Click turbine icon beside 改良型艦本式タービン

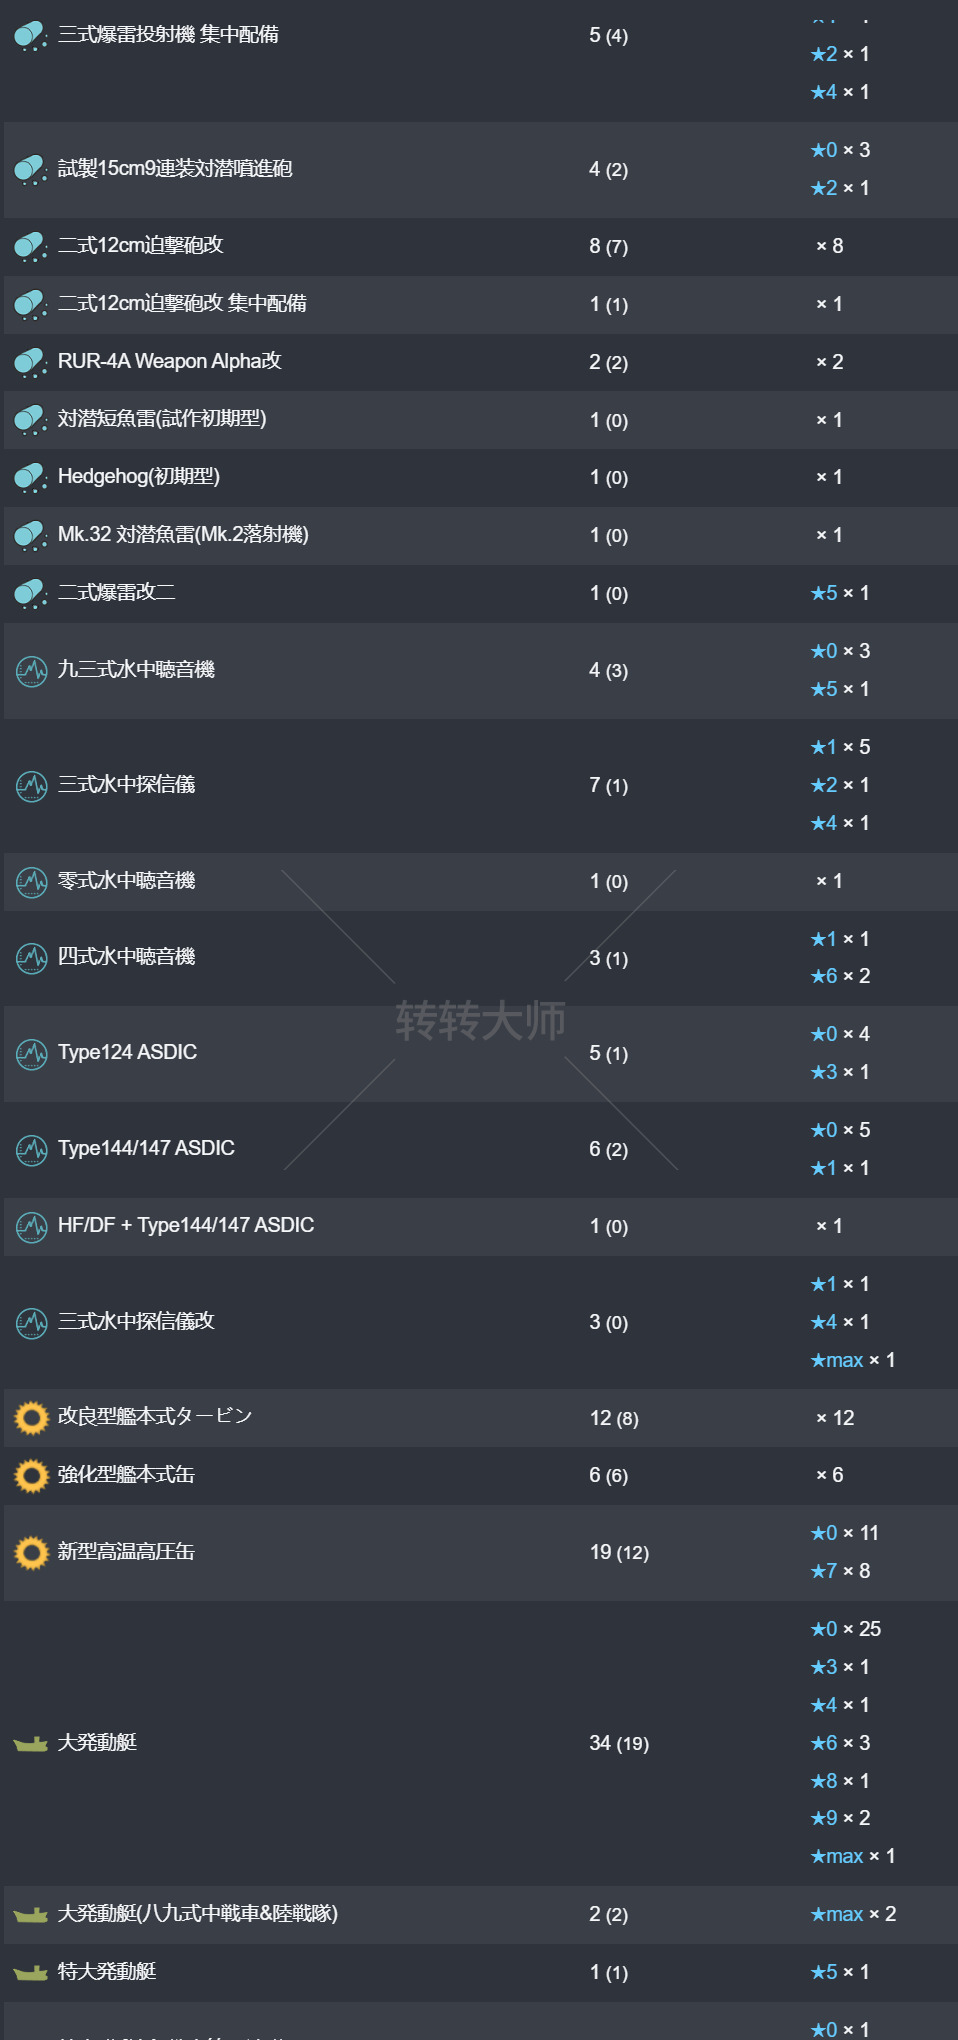(32, 1418)
